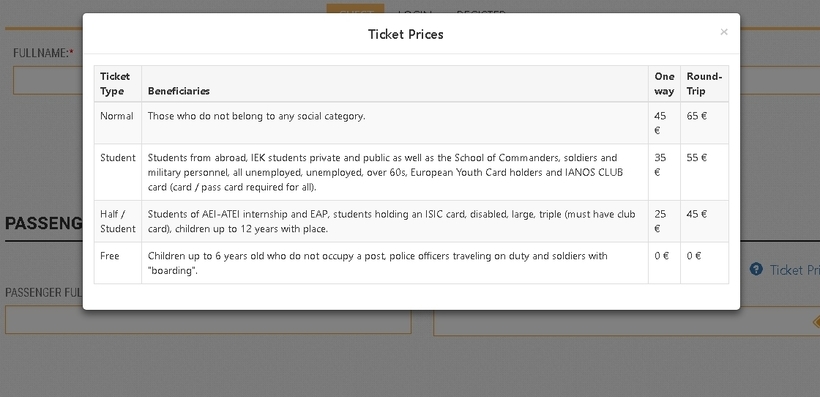Select the Half / Student ticket cell

(x=118, y=221)
